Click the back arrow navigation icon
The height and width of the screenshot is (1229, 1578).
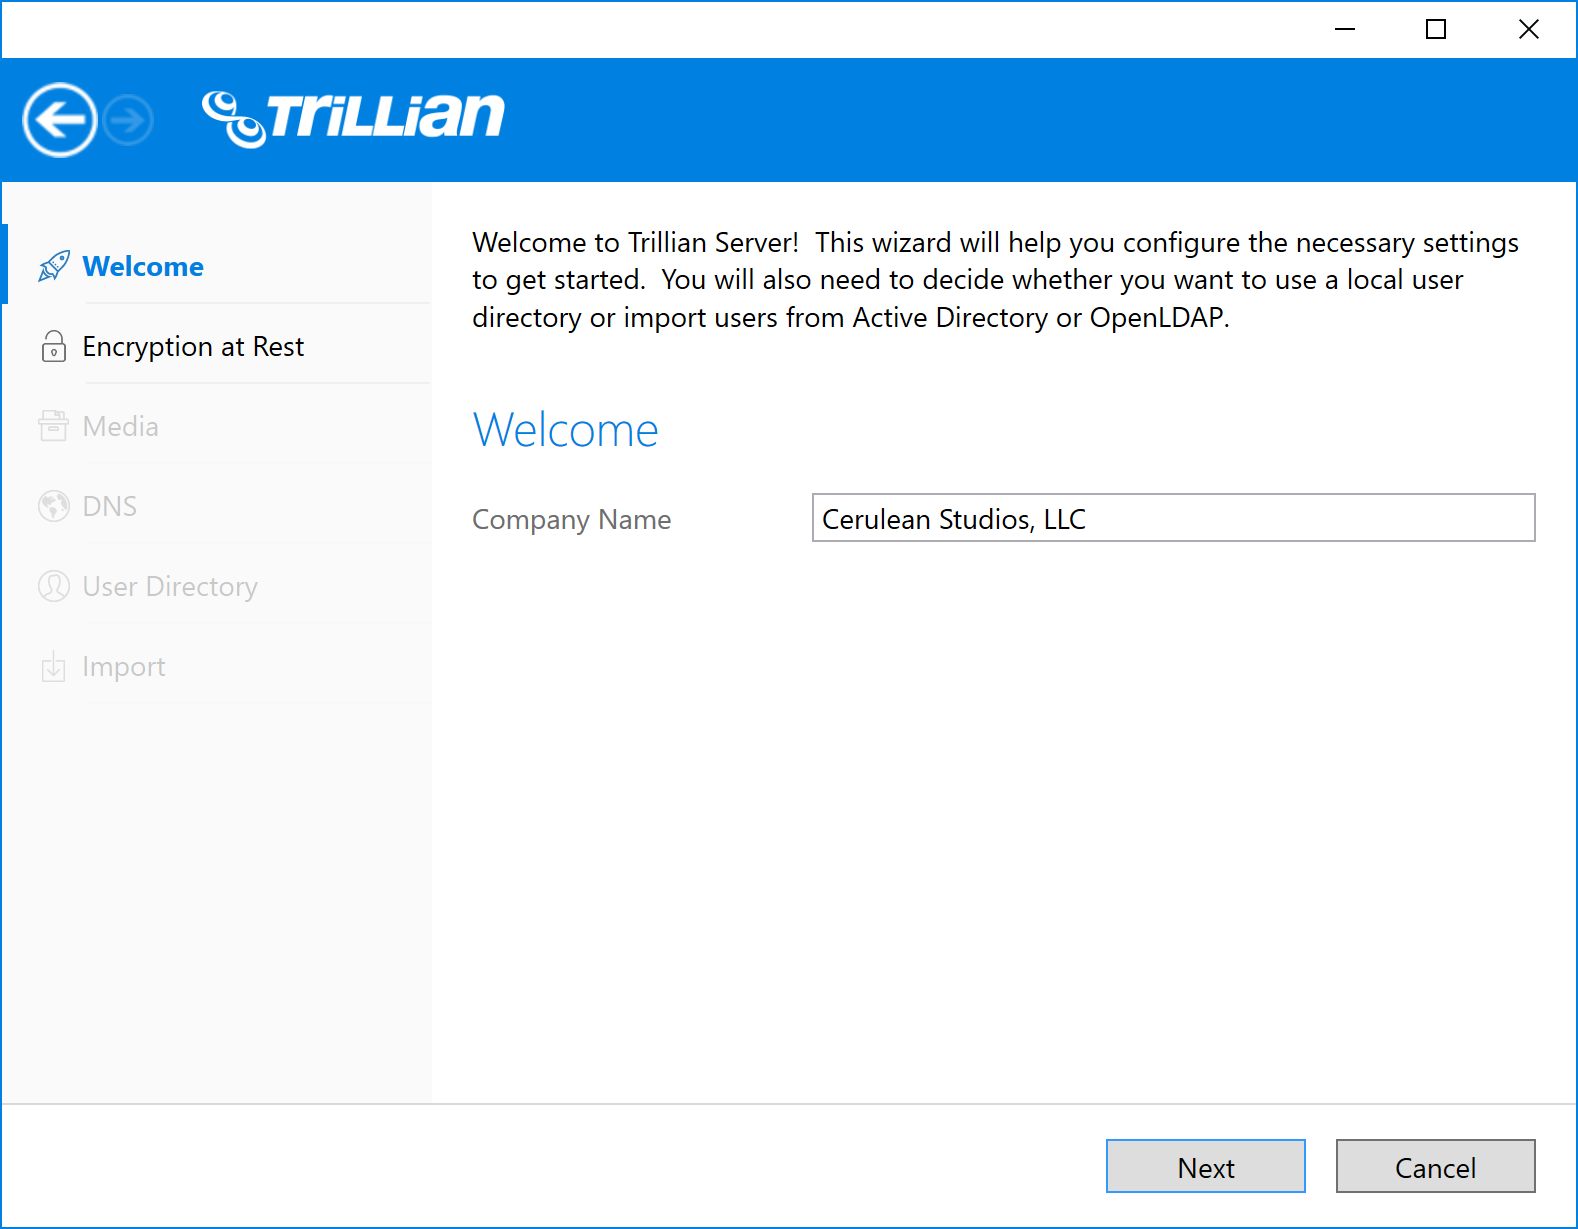pos(60,120)
